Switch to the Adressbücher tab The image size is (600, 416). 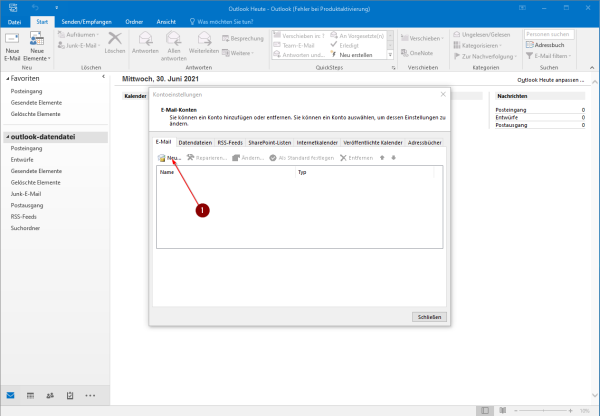click(424, 142)
